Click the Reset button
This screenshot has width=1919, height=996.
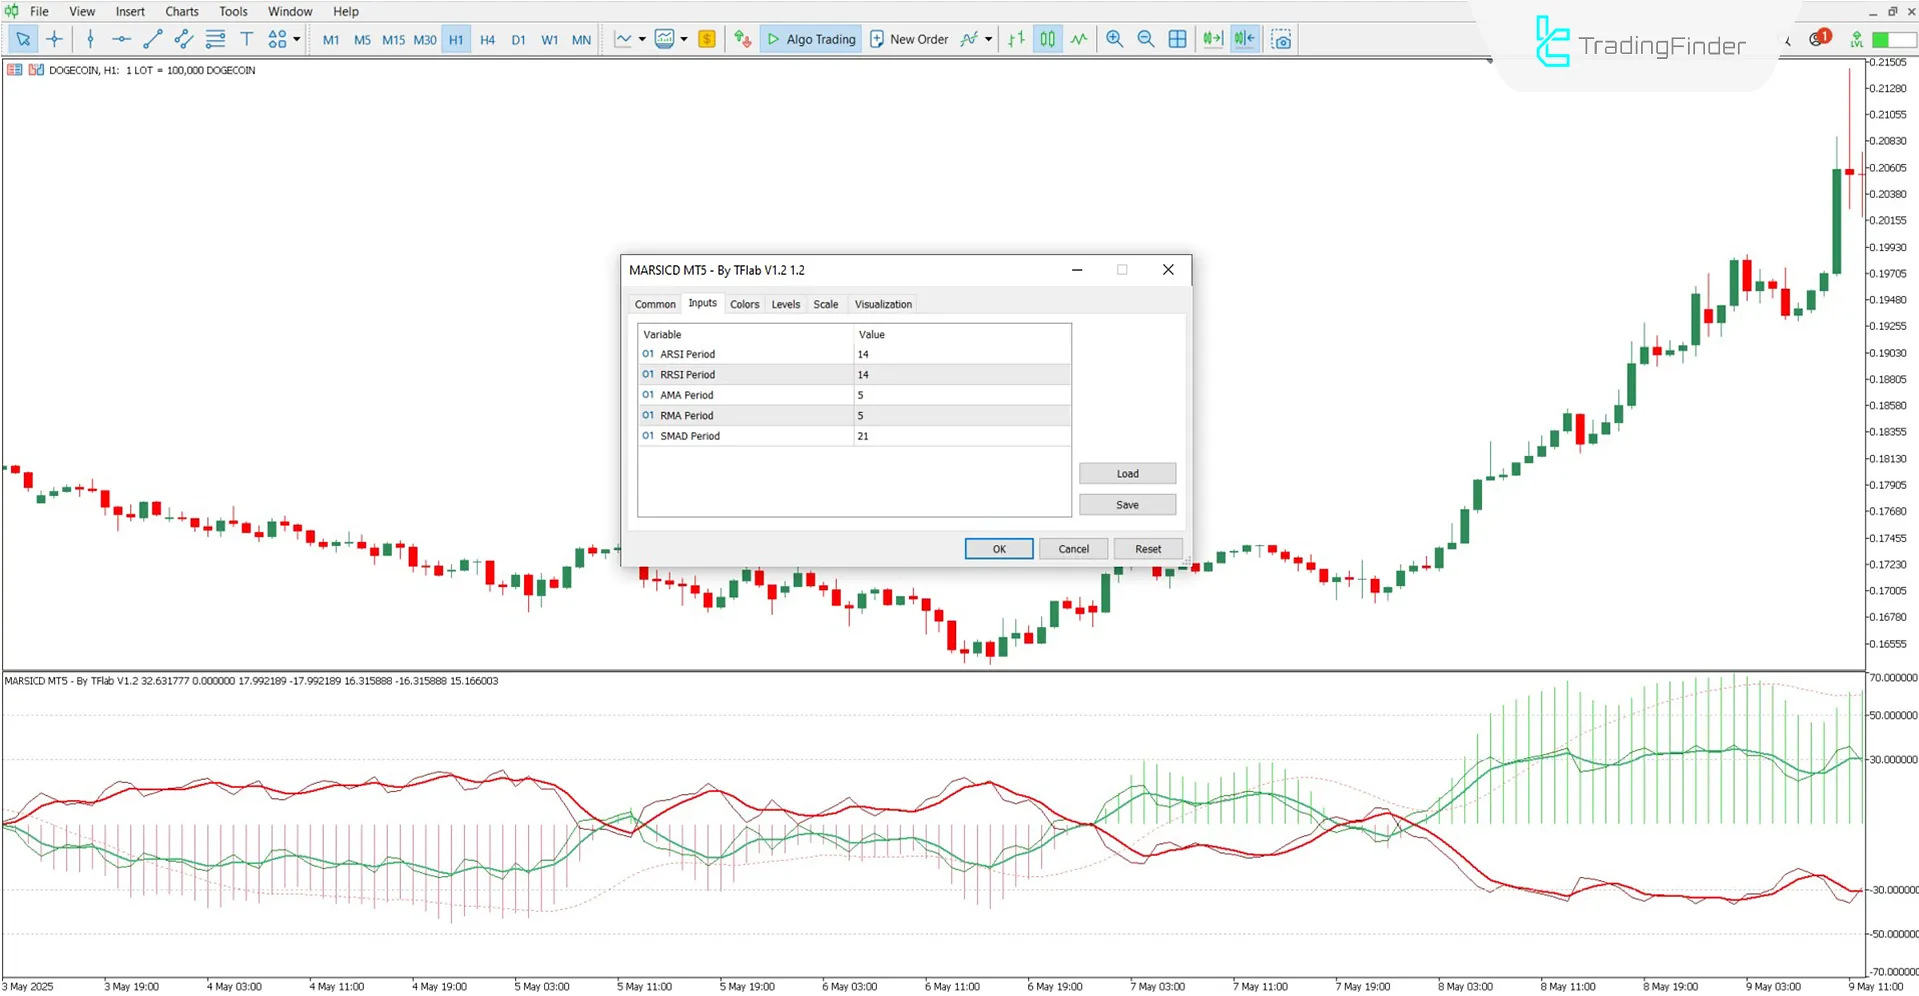(1148, 549)
